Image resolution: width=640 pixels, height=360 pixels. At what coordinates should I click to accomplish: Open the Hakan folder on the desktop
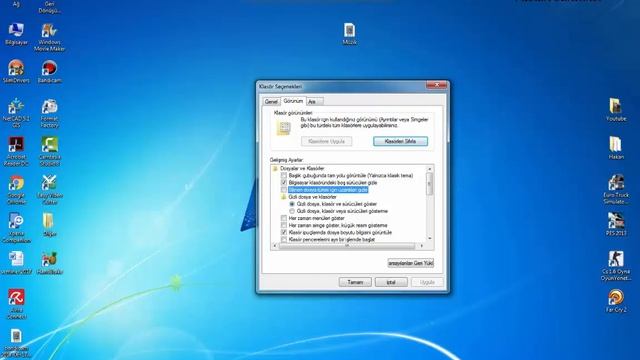616,148
